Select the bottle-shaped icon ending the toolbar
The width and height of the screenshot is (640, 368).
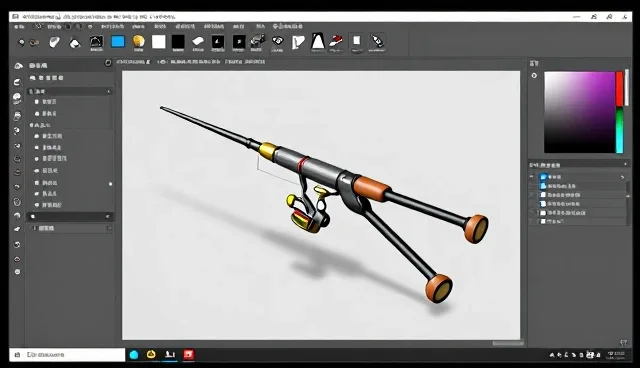tap(377, 42)
